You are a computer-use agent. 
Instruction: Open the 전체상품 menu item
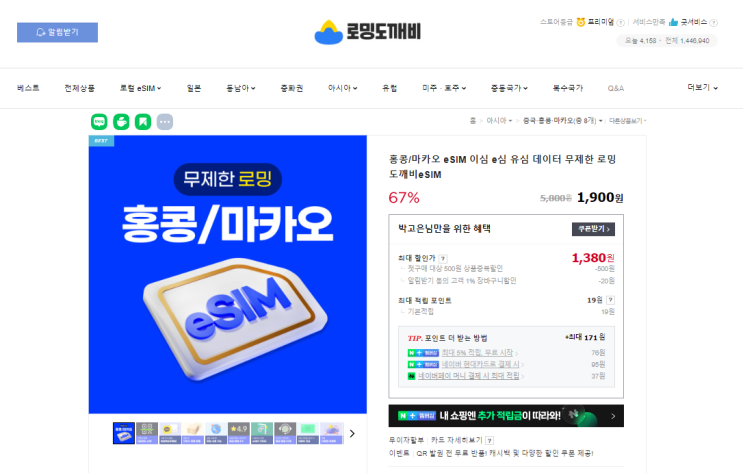[80, 88]
